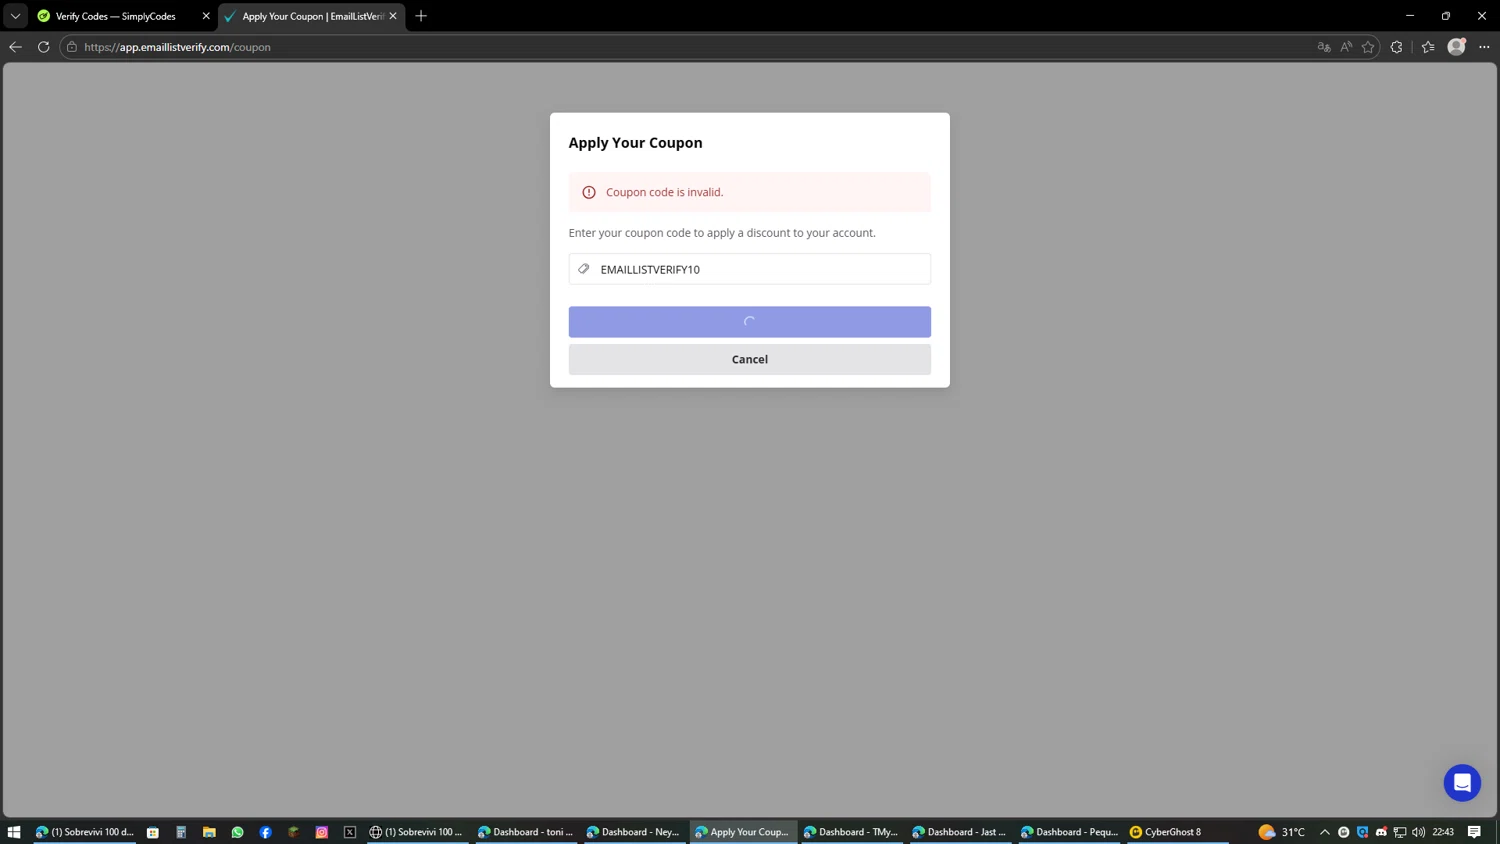Go back to previous page
Image resolution: width=1500 pixels, height=844 pixels.
click(x=15, y=47)
